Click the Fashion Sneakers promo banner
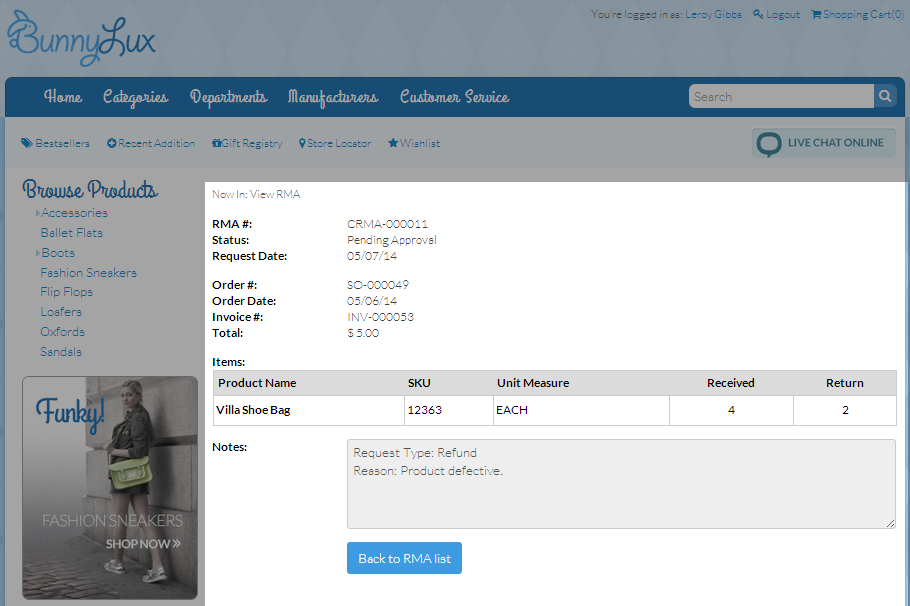 [x=110, y=487]
